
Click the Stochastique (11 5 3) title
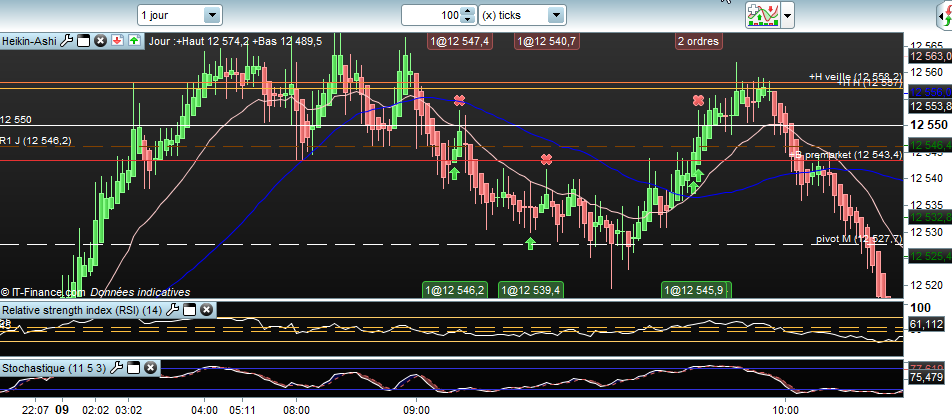54,368
